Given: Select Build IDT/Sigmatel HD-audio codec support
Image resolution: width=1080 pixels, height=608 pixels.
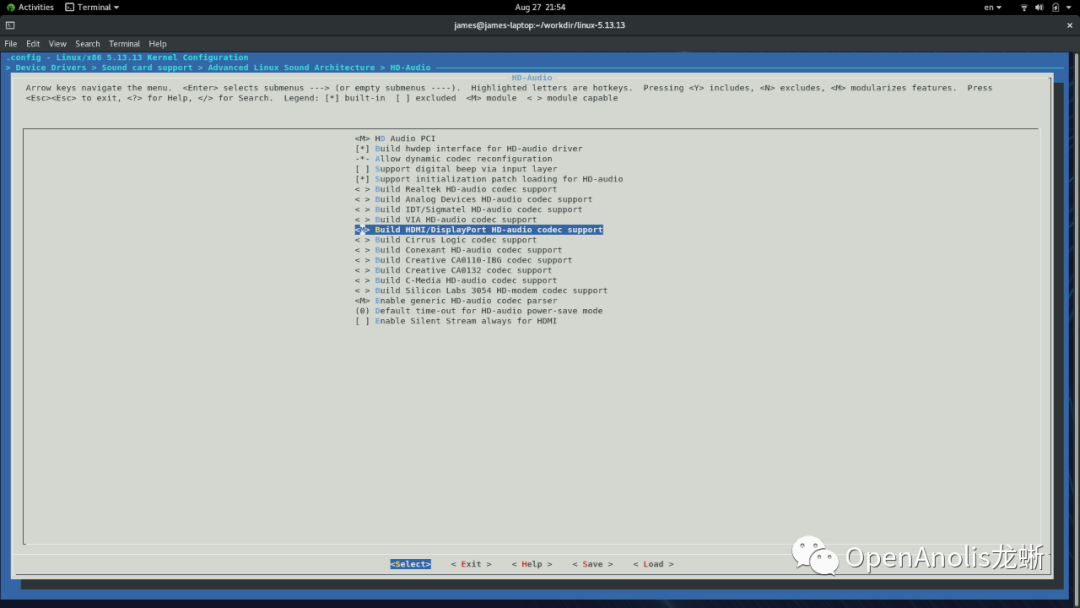Looking at the screenshot, I should pyautogui.click(x=468, y=209).
